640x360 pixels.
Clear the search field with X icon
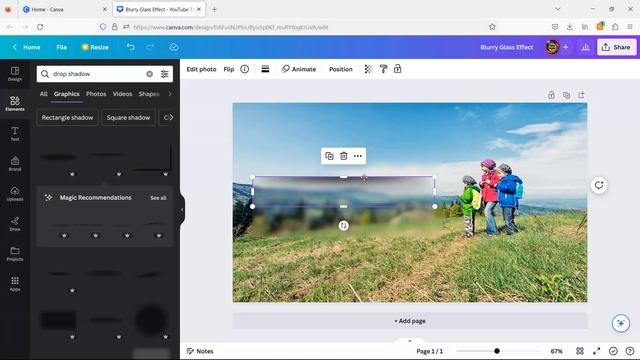click(x=149, y=74)
